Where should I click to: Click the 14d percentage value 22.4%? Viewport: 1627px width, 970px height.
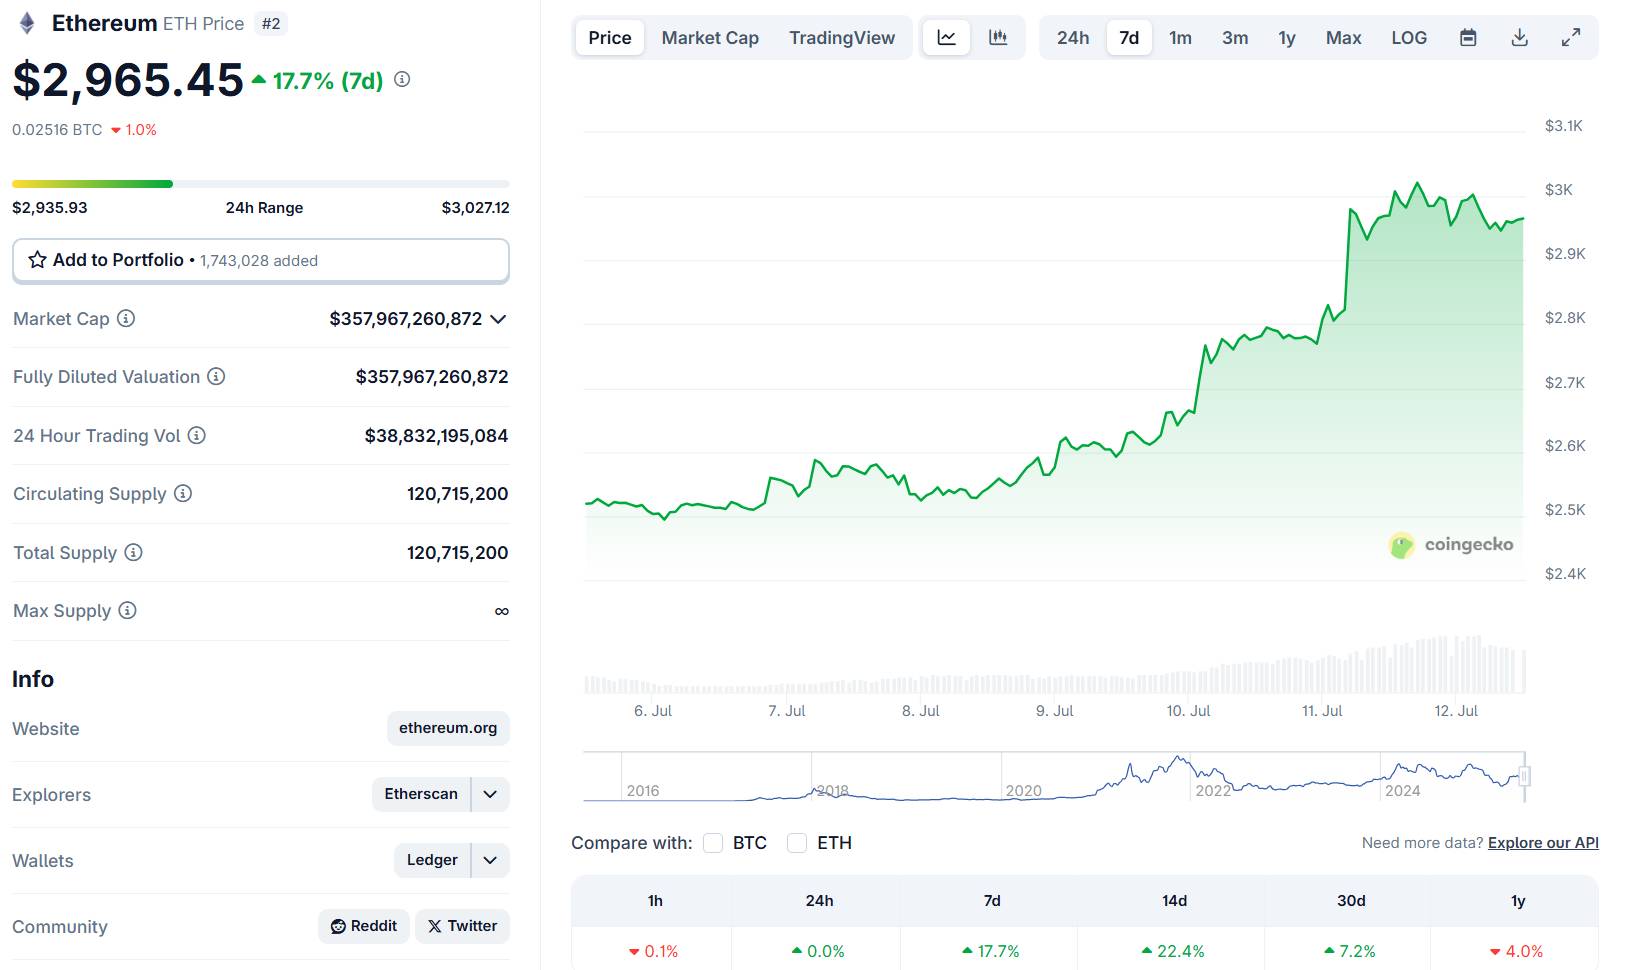[x=1181, y=951]
